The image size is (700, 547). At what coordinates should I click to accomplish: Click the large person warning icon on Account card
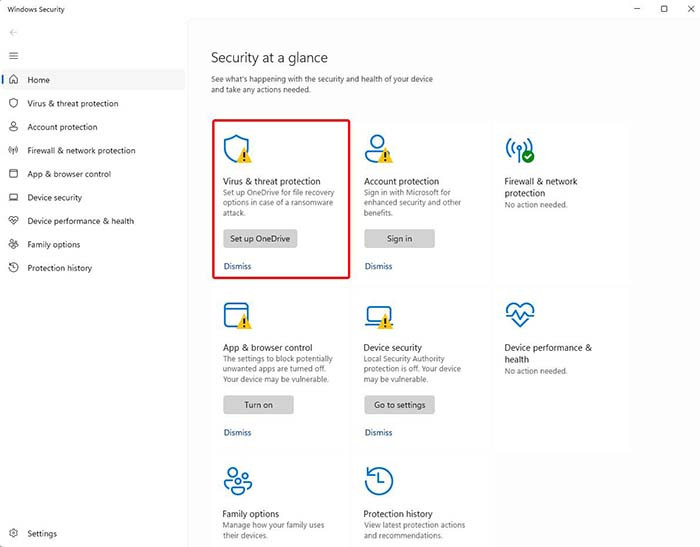(379, 149)
